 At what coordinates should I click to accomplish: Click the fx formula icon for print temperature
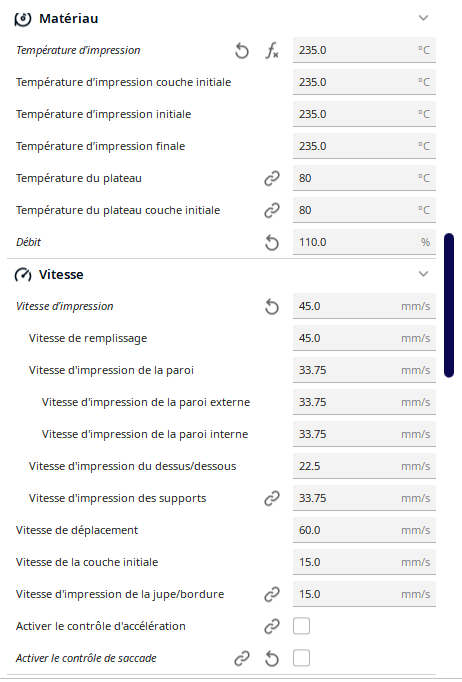coord(272,50)
